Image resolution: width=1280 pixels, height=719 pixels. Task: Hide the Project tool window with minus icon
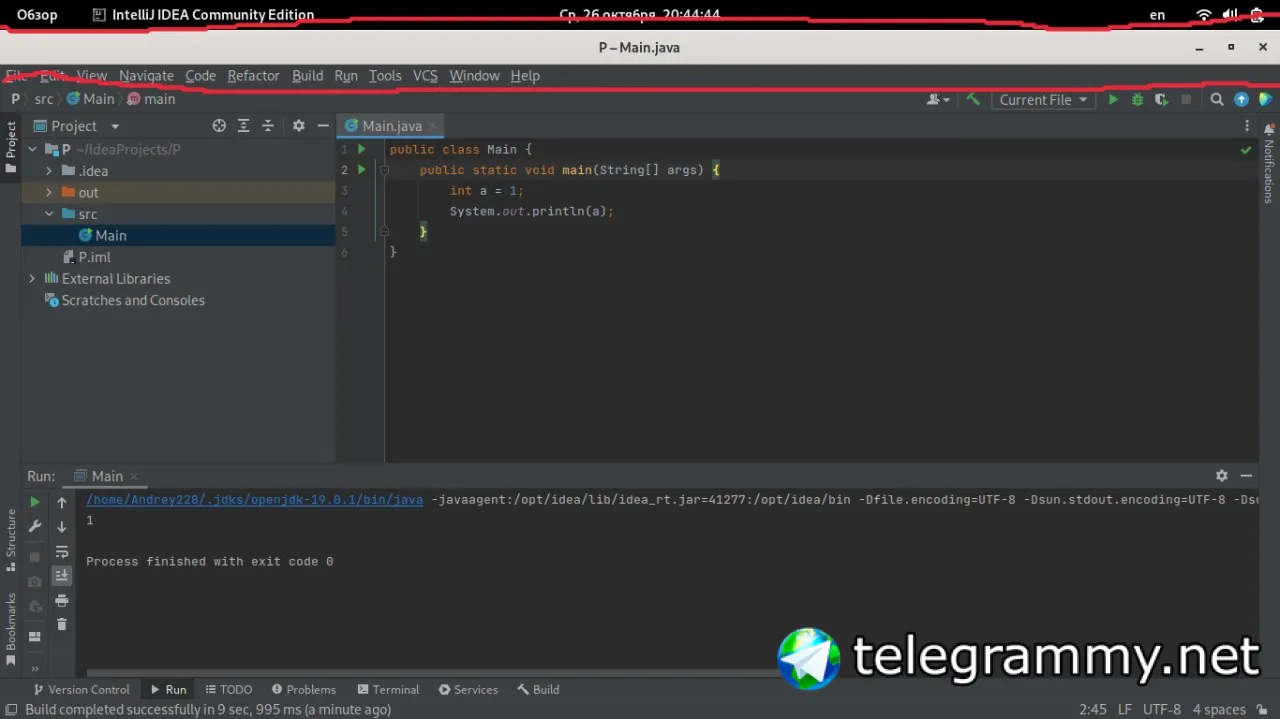tap(323, 126)
